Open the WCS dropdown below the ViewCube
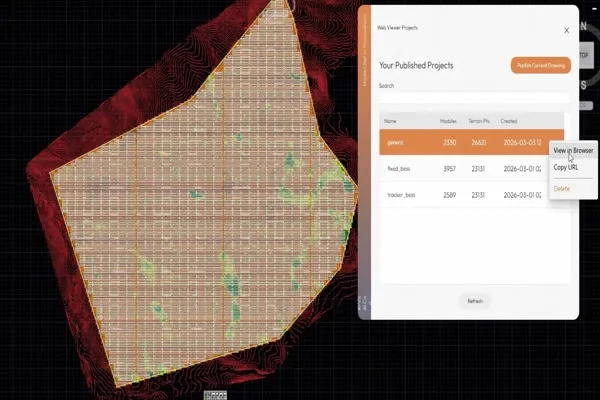 (x=586, y=105)
